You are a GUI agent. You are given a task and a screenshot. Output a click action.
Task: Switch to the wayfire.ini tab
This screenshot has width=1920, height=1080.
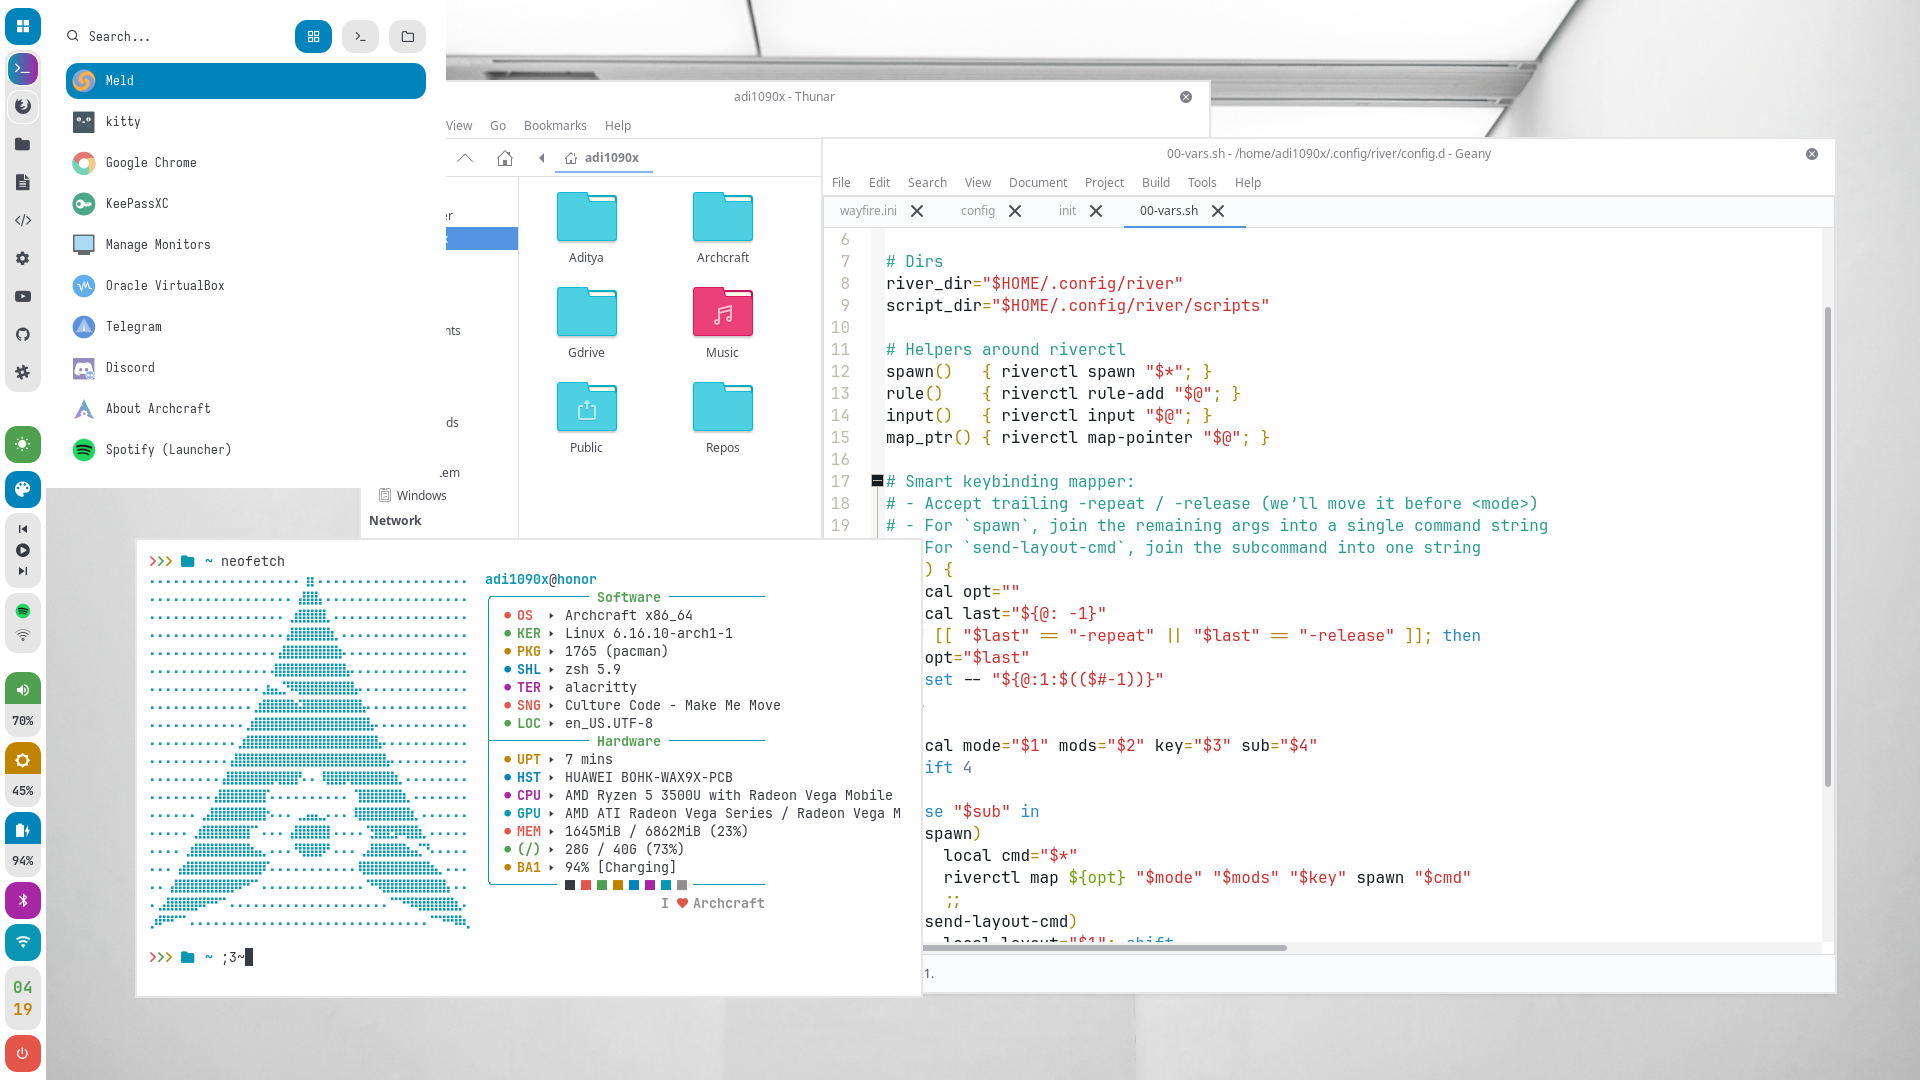point(868,211)
